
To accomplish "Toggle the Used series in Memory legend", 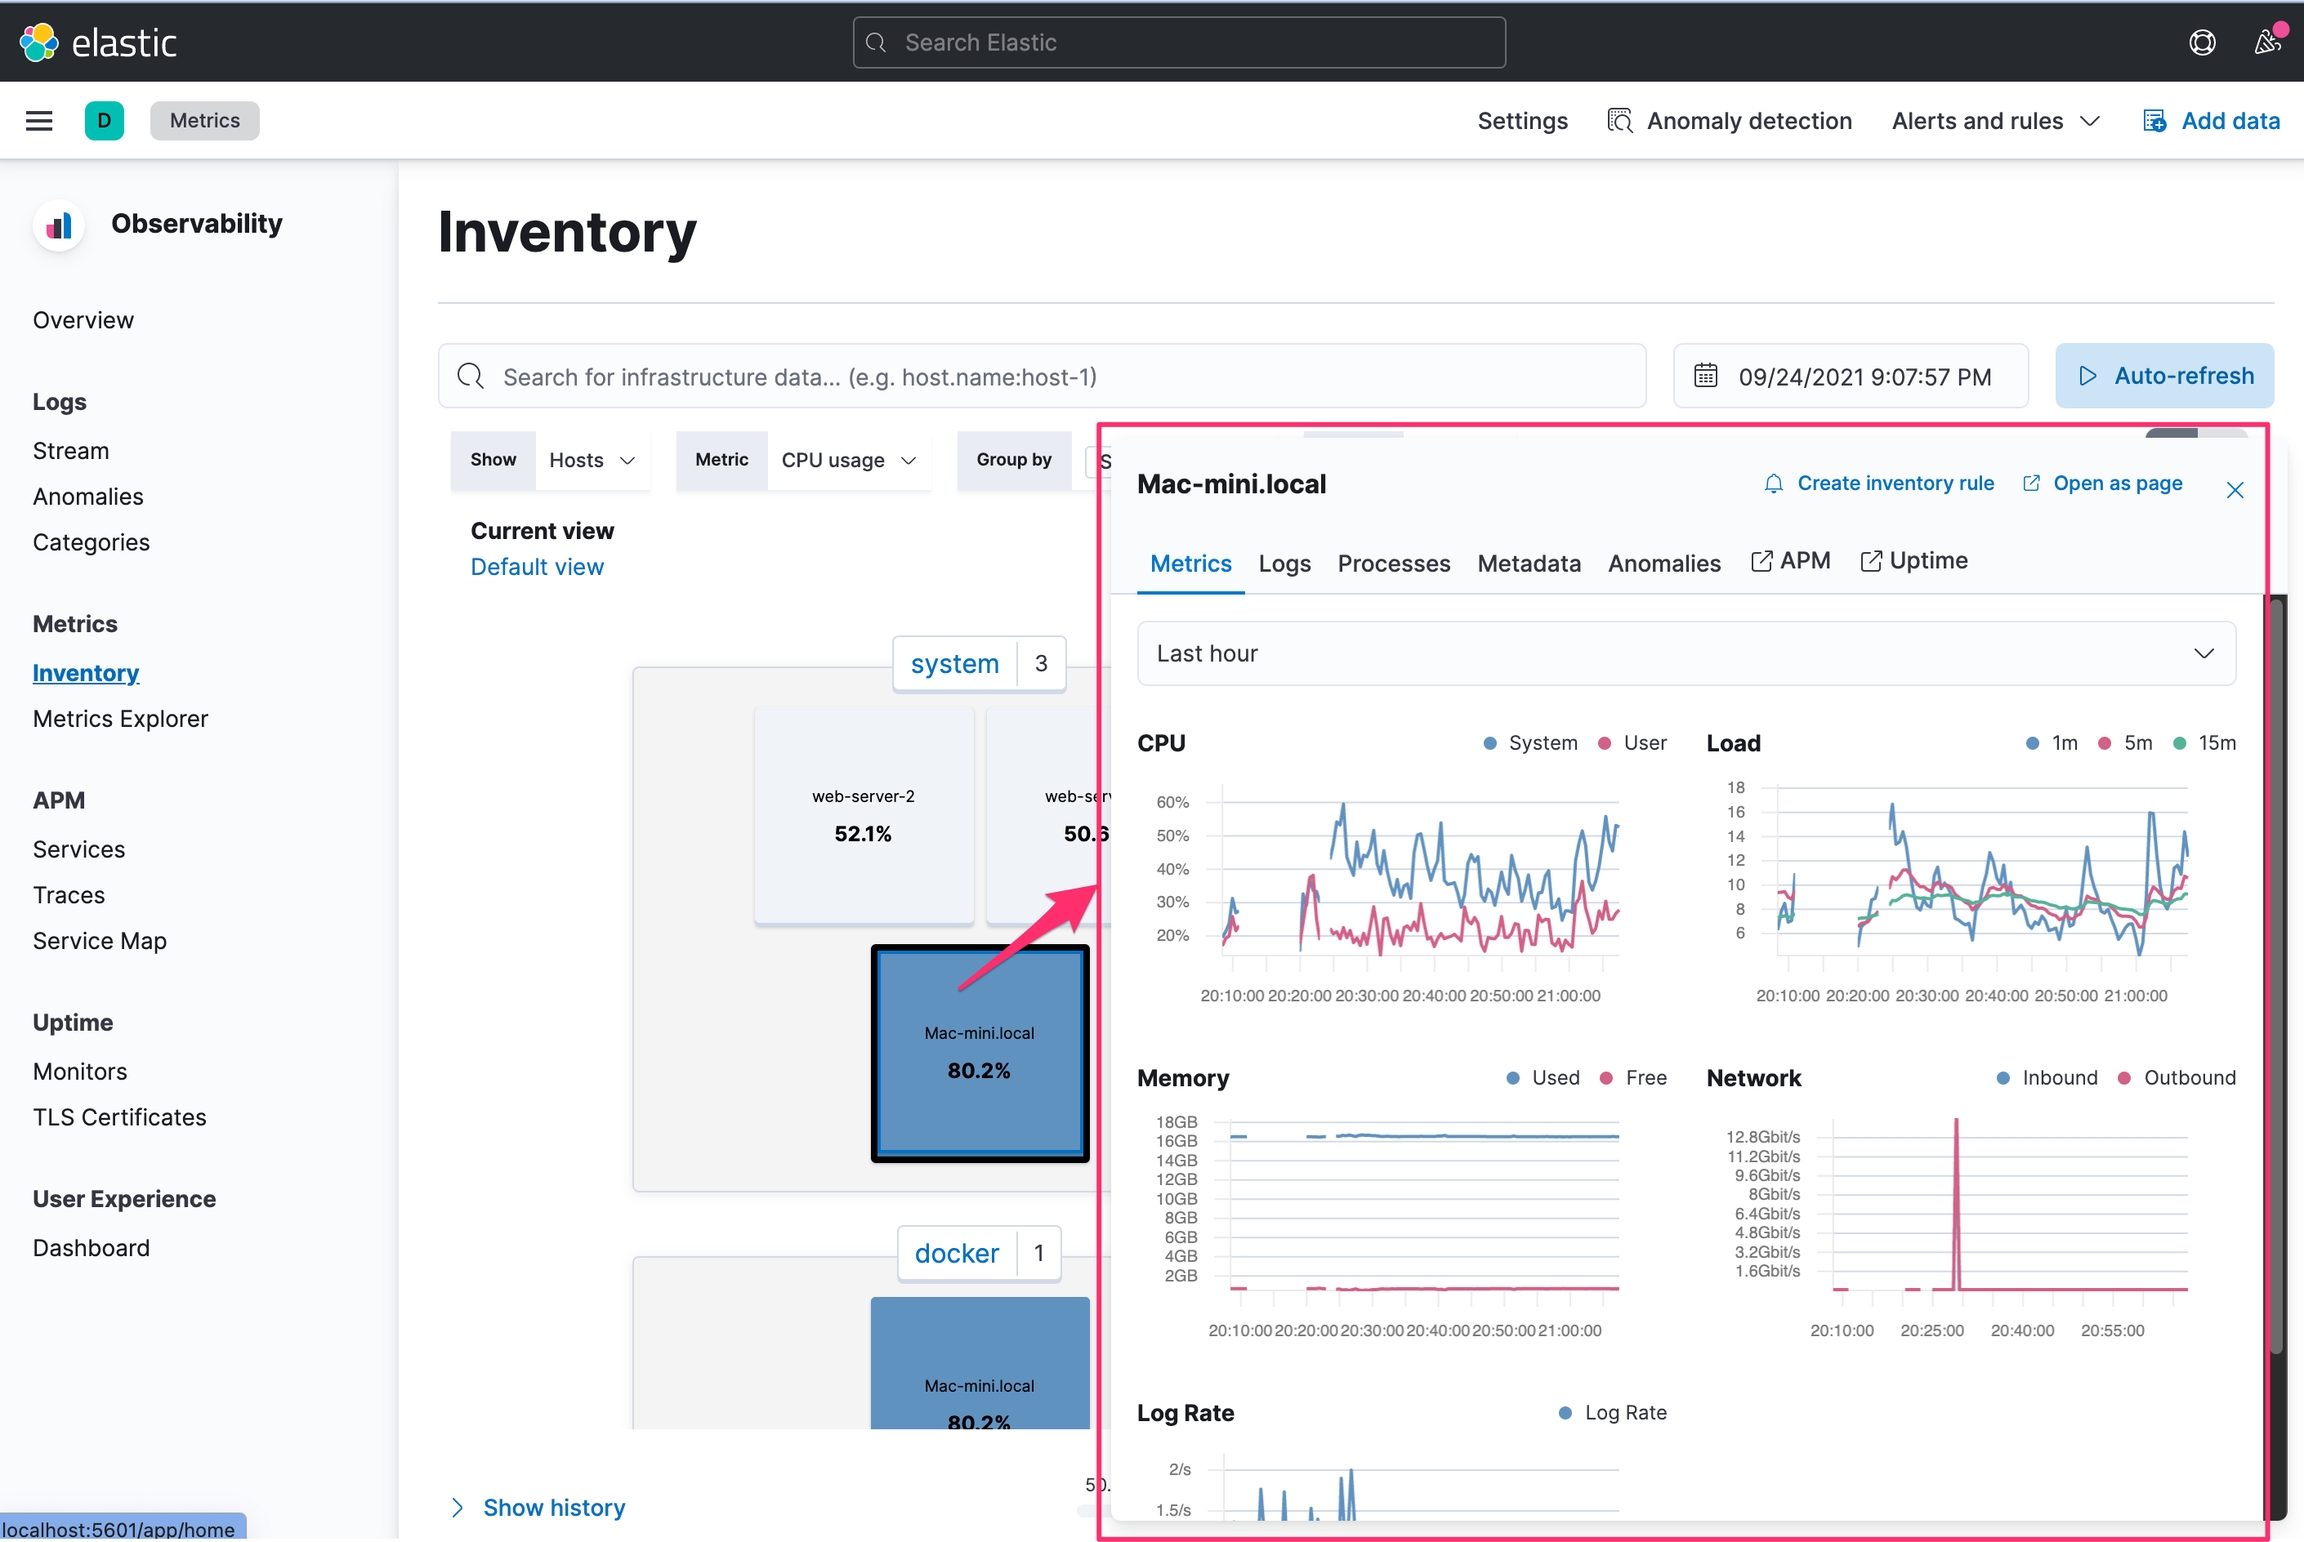I will [x=1543, y=1078].
